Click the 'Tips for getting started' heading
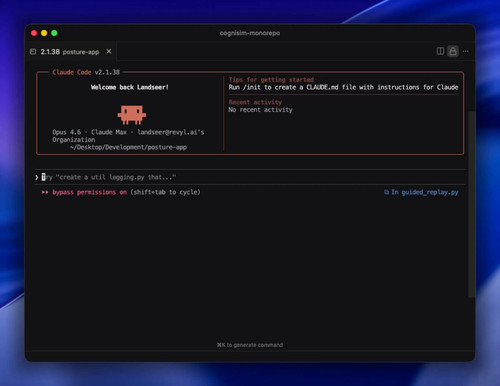The image size is (500, 386). (271, 80)
